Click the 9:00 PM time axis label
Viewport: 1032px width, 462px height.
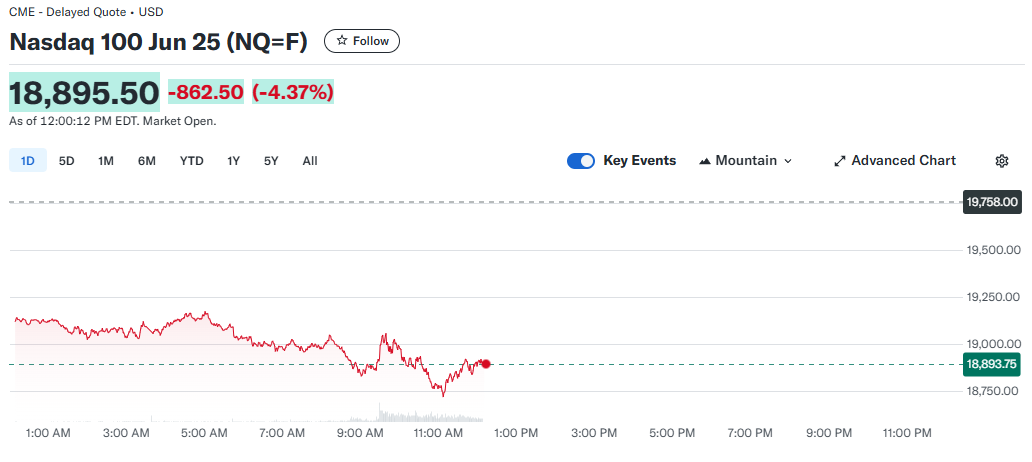(x=829, y=433)
